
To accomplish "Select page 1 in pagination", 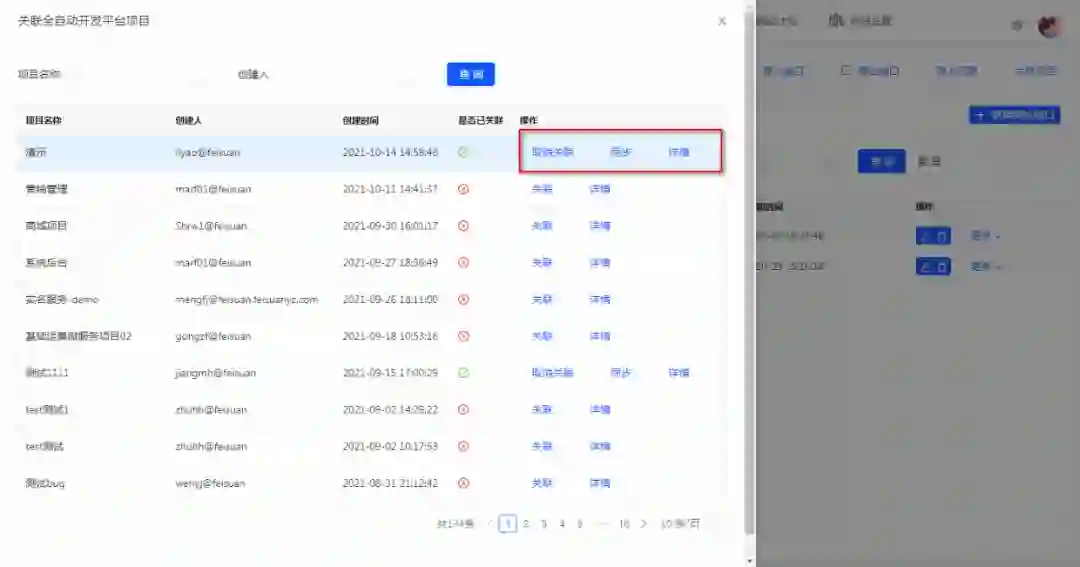I will point(508,524).
